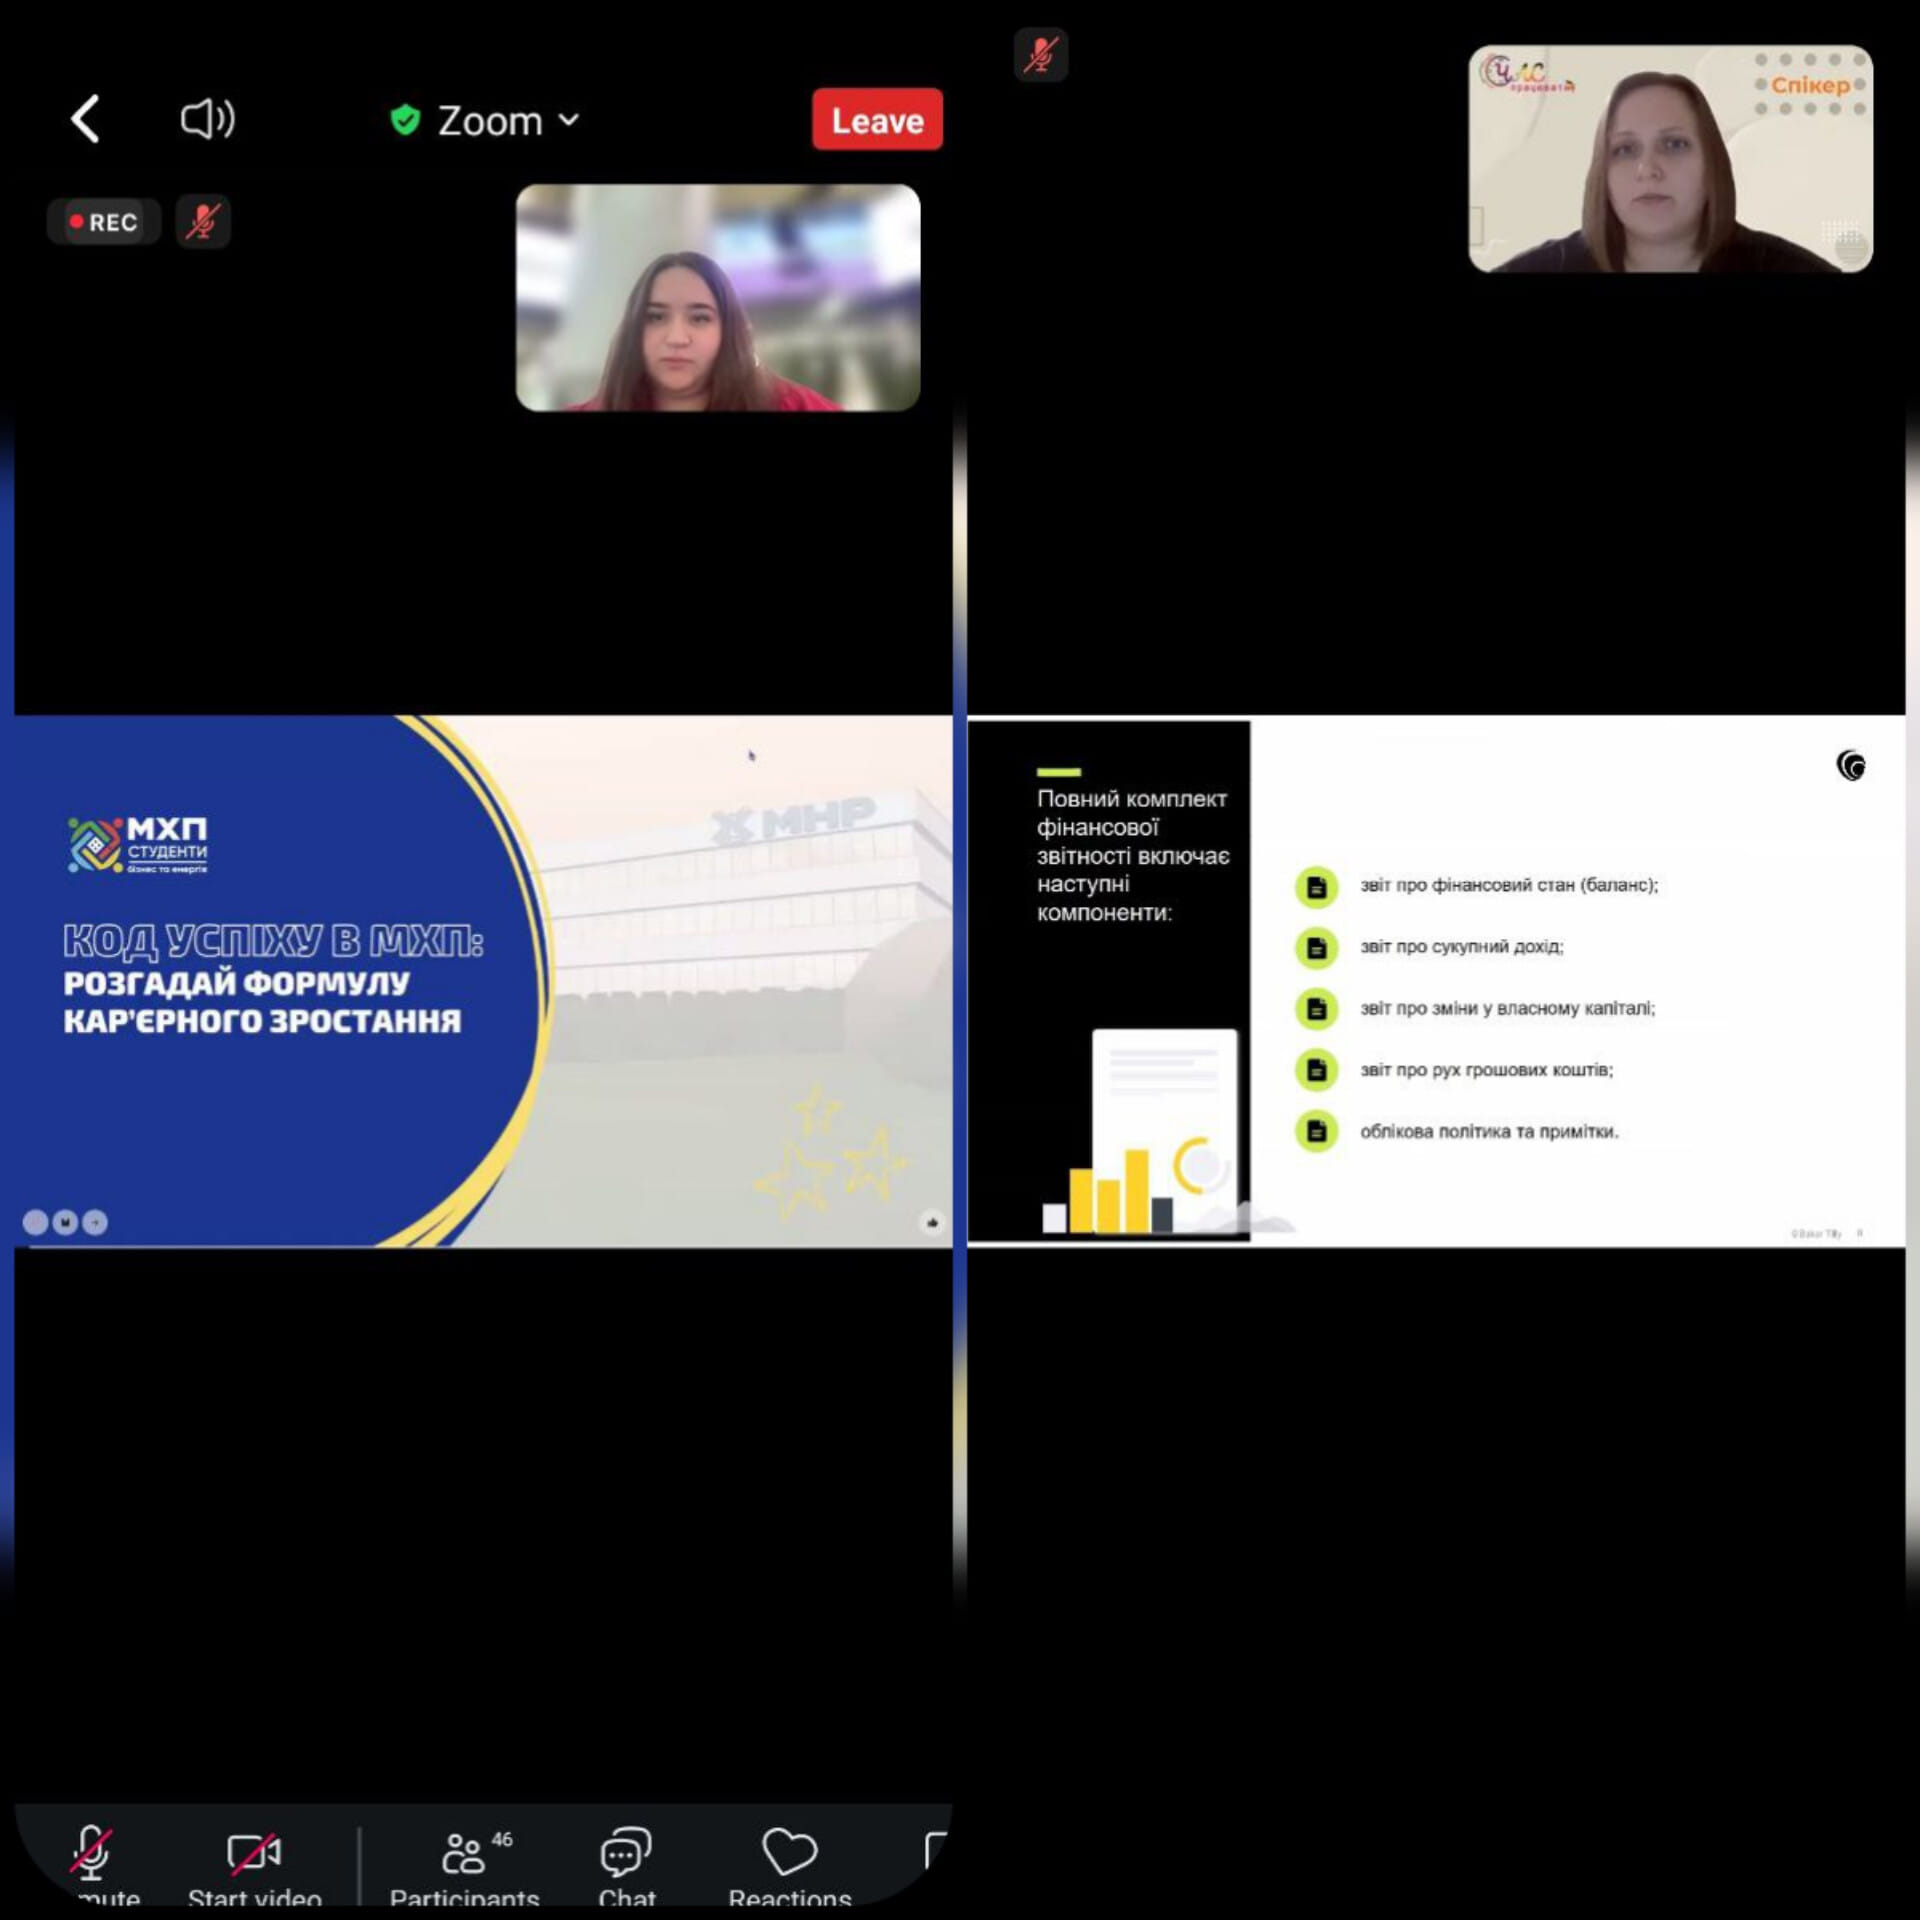Click previous round control on МХП slide
This screenshot has height=1920, width=1920.
pyautogui.click(x=35, y=1222)
